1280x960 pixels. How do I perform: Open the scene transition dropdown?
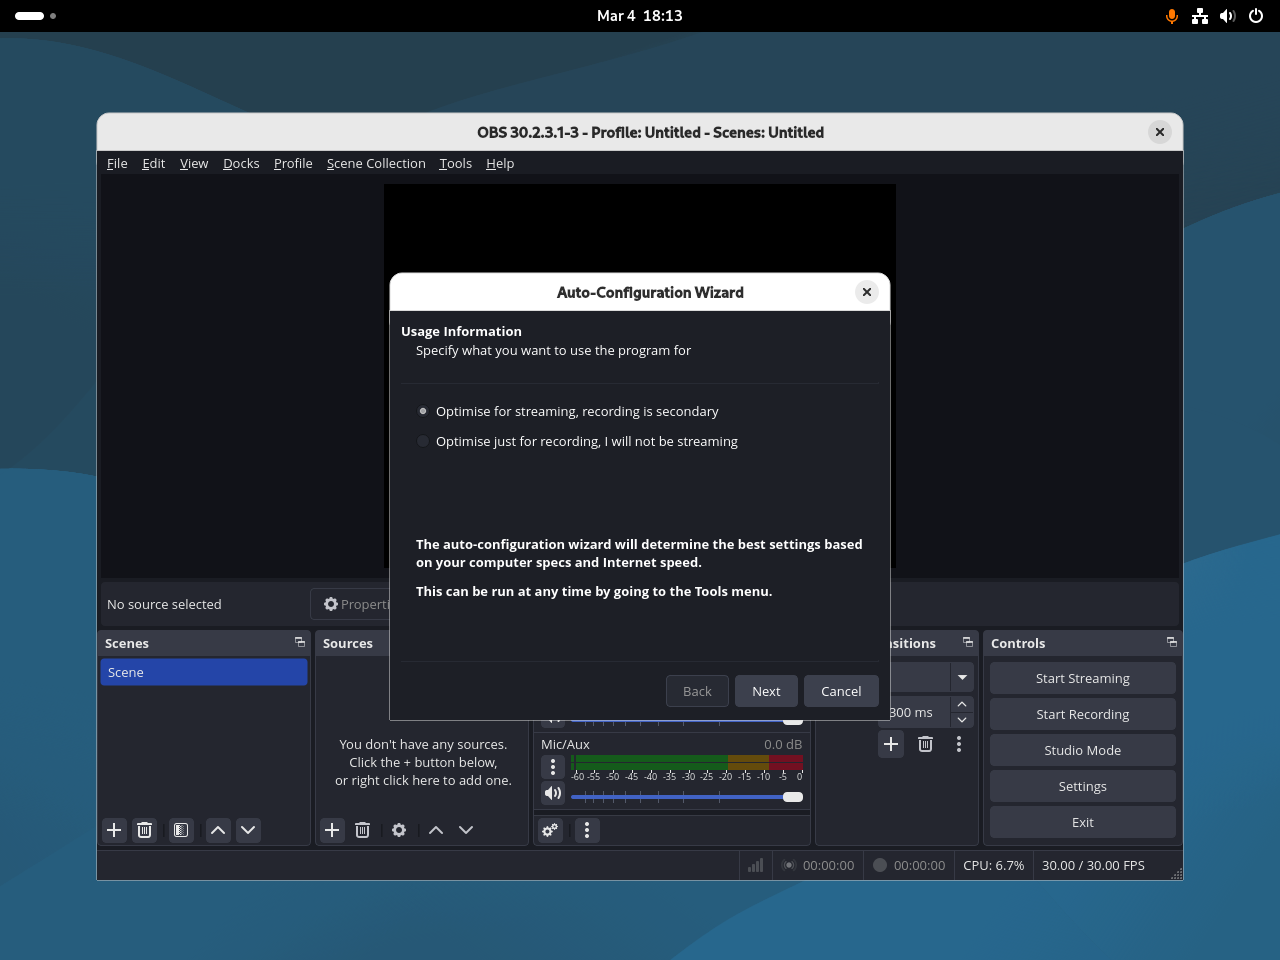(960, 677)
